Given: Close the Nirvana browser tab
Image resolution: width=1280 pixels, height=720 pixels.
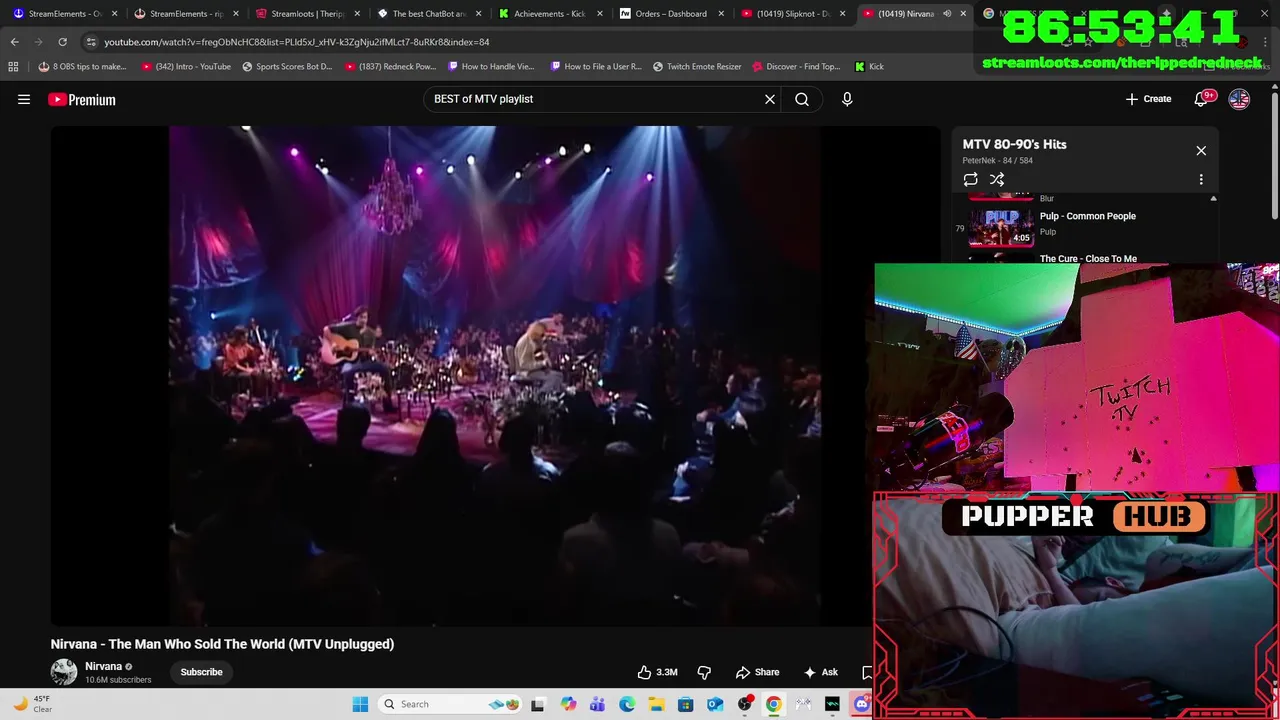Looking at the screenshot, I should point(963,14).
